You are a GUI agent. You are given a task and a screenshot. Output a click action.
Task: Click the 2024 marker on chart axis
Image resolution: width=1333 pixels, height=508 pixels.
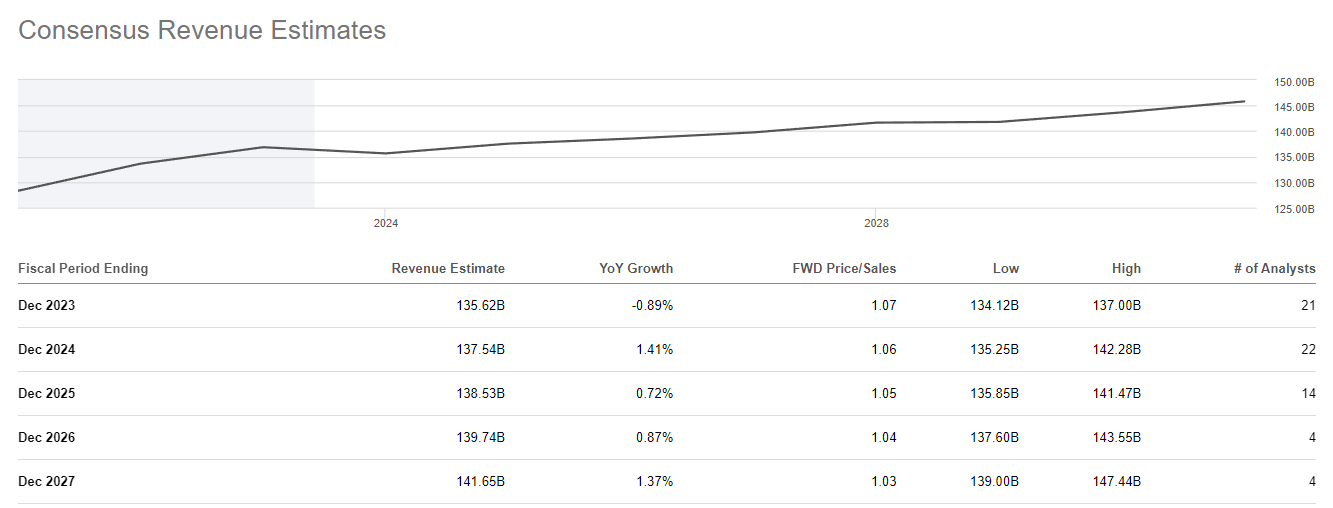(386, 224)
